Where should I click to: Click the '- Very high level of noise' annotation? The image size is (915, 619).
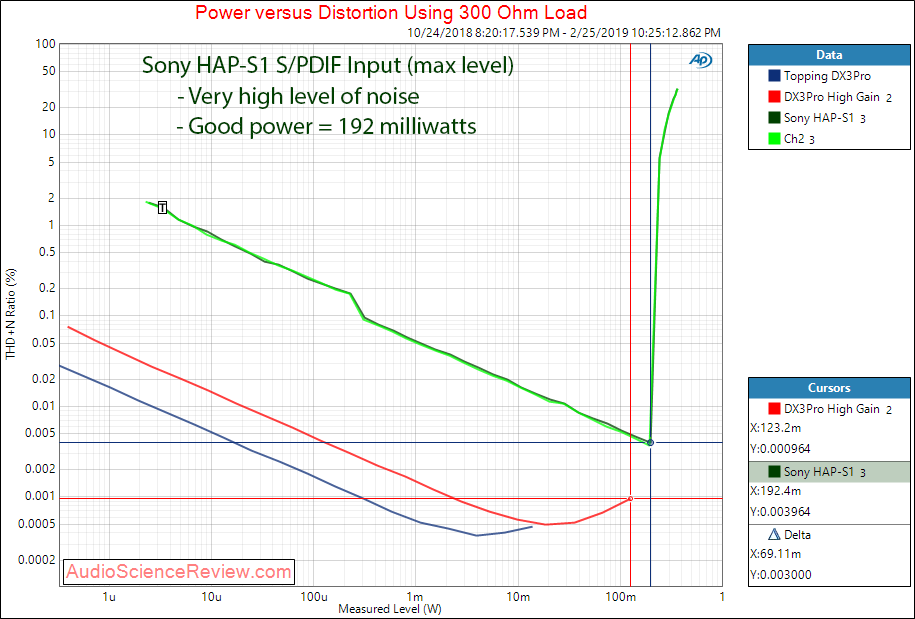tap(298, 95)
